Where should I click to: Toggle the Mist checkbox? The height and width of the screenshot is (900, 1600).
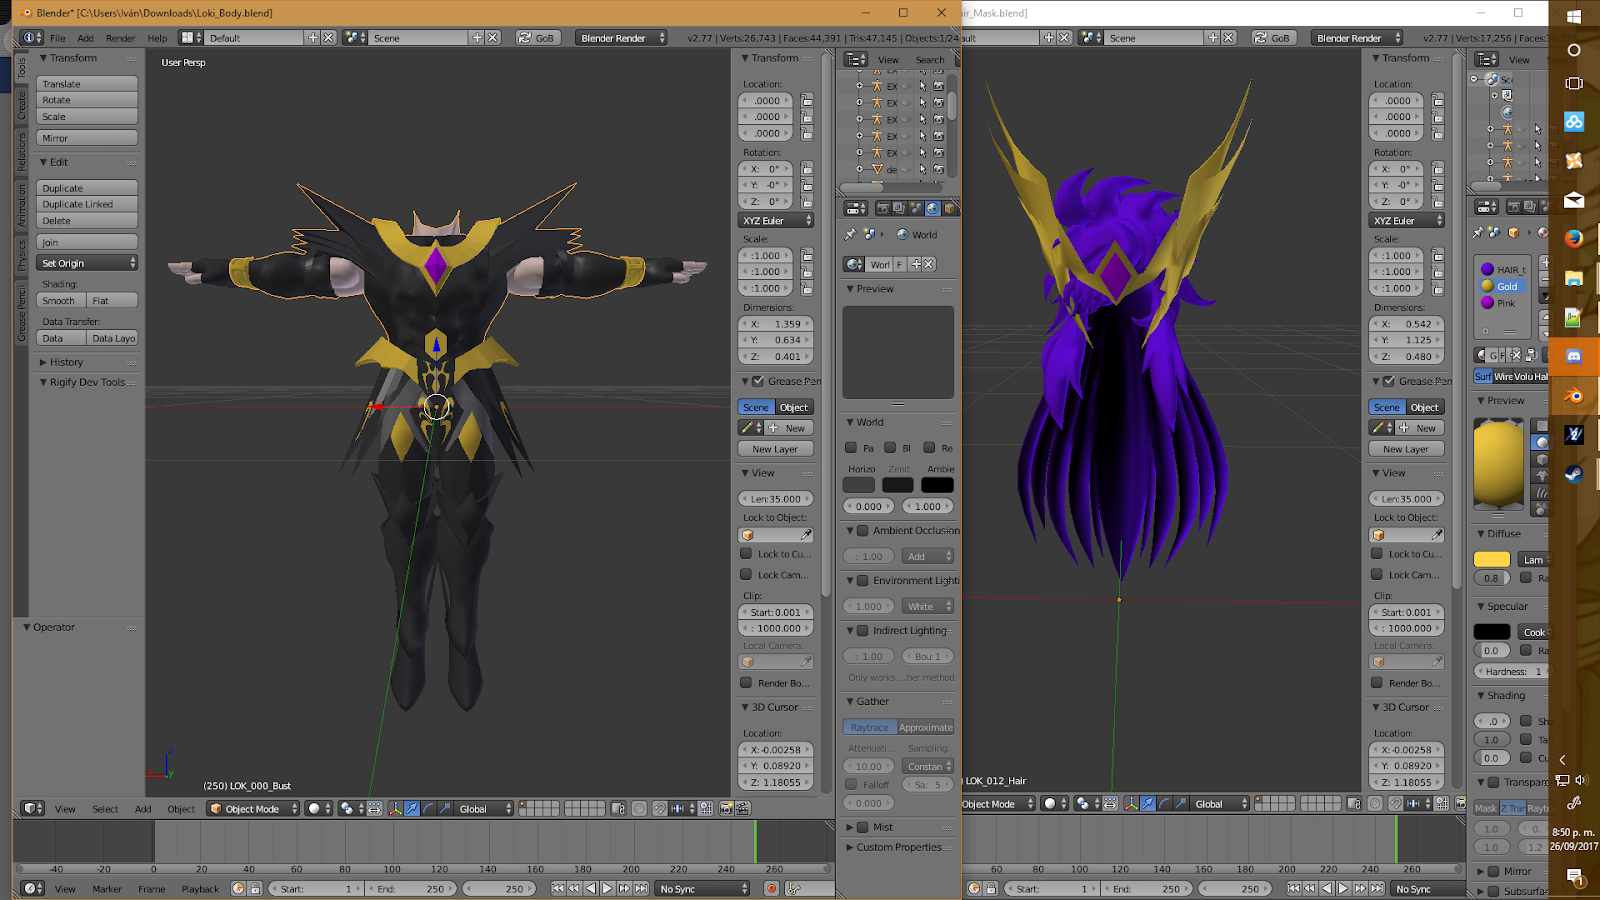(x=864, y=827)
